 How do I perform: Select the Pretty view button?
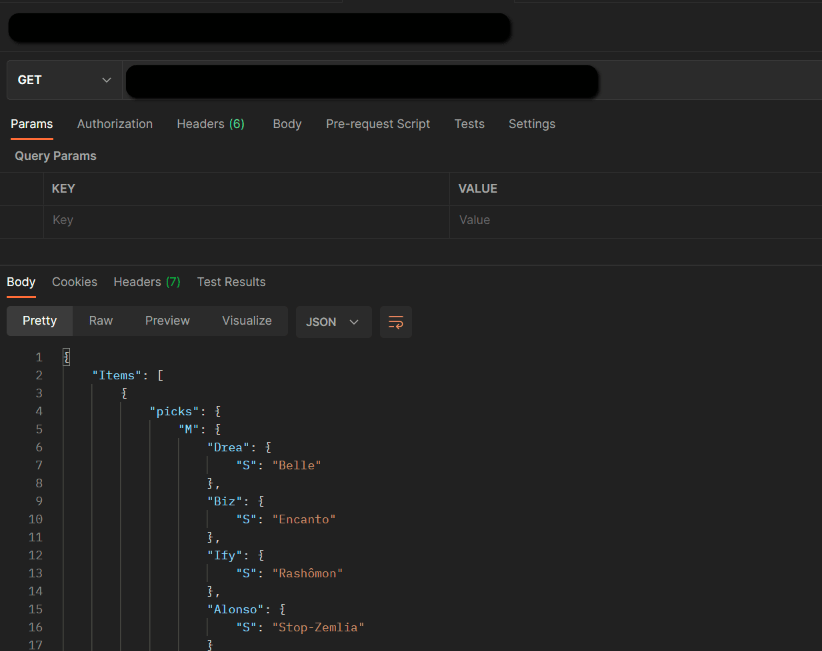tap(40, 321)
